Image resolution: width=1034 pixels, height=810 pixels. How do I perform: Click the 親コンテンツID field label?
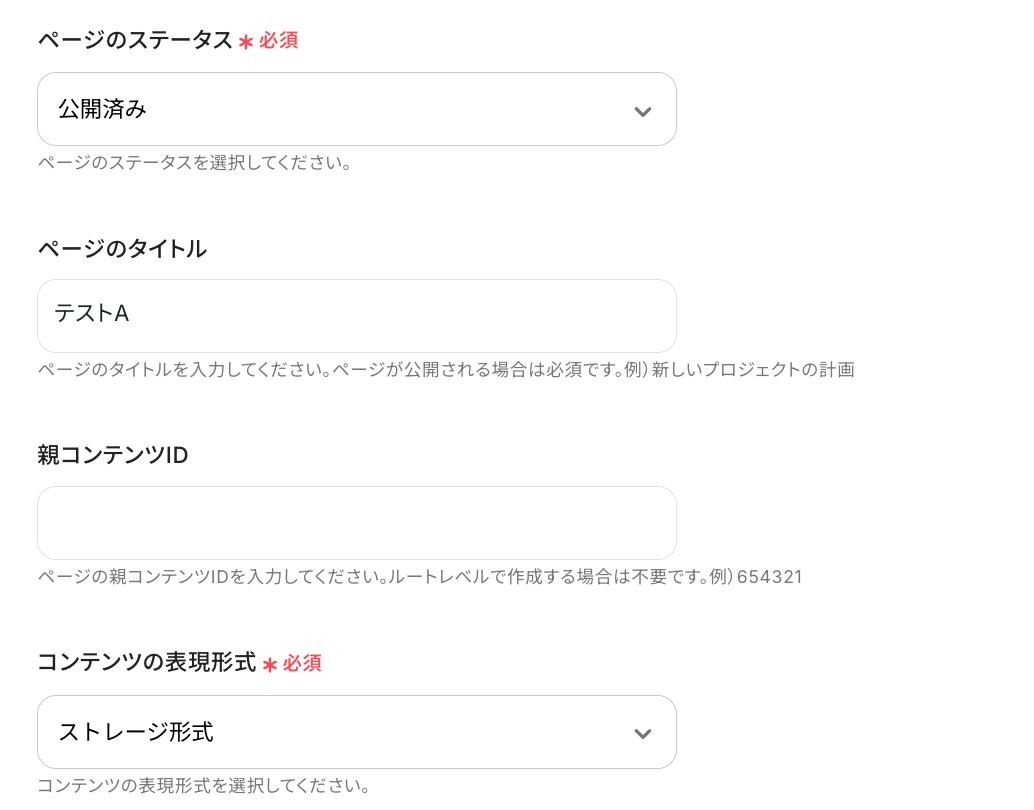(x=113, y=455)
